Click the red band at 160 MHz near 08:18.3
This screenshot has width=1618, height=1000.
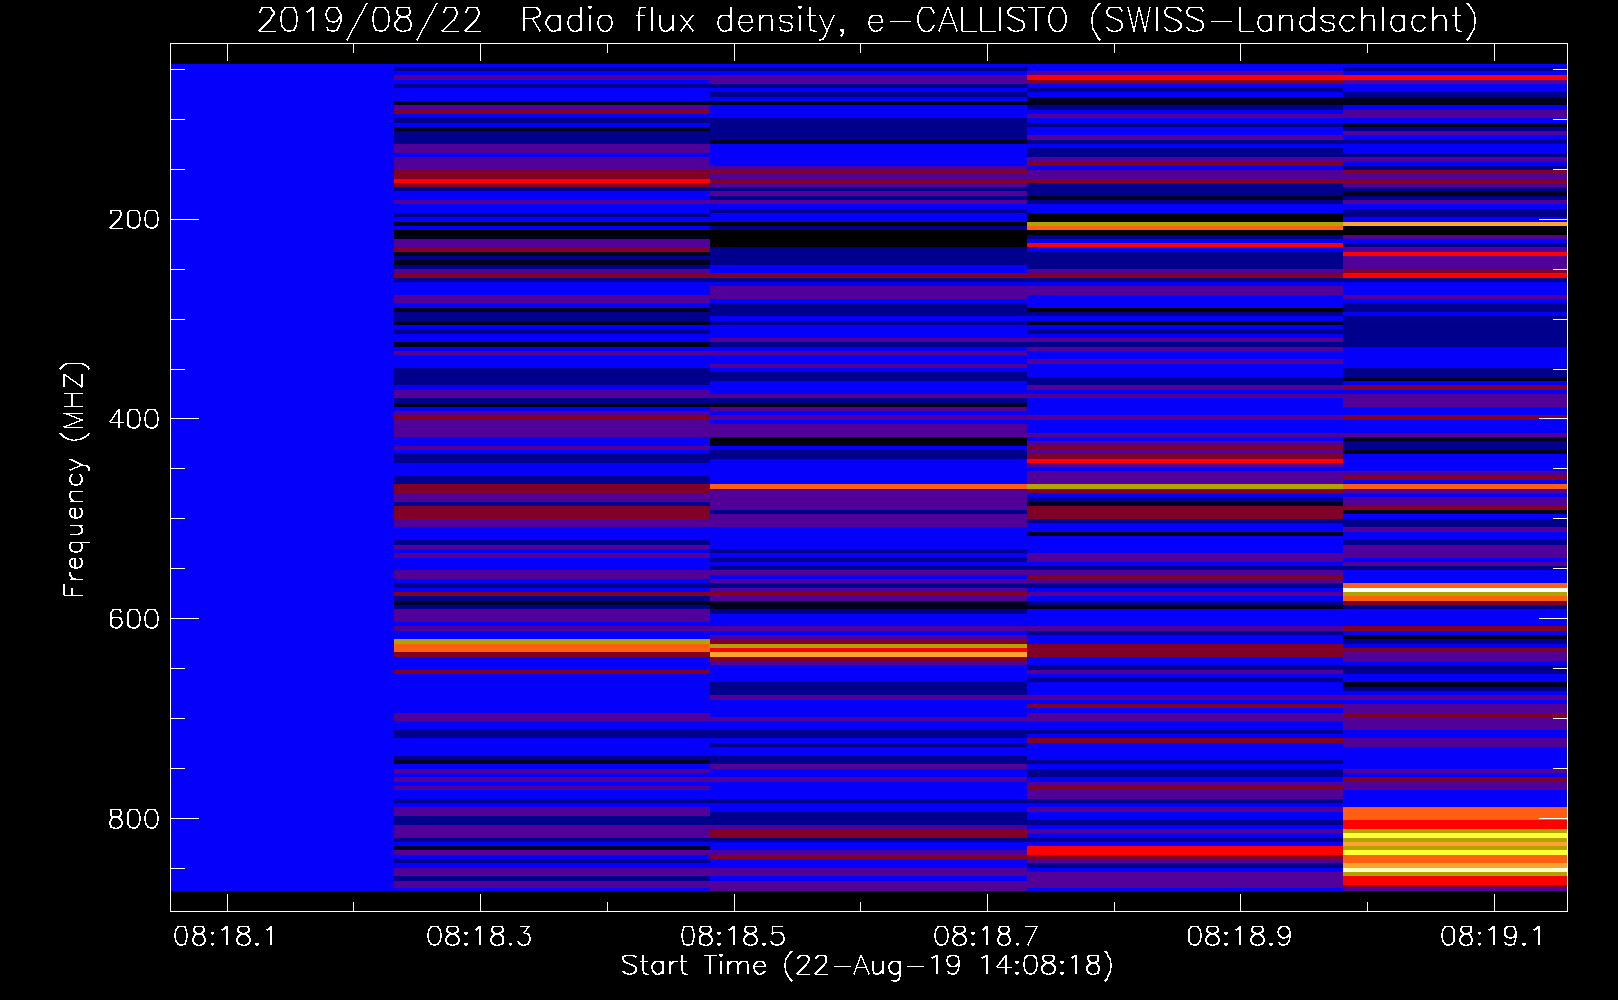click(x=551, y=182)
